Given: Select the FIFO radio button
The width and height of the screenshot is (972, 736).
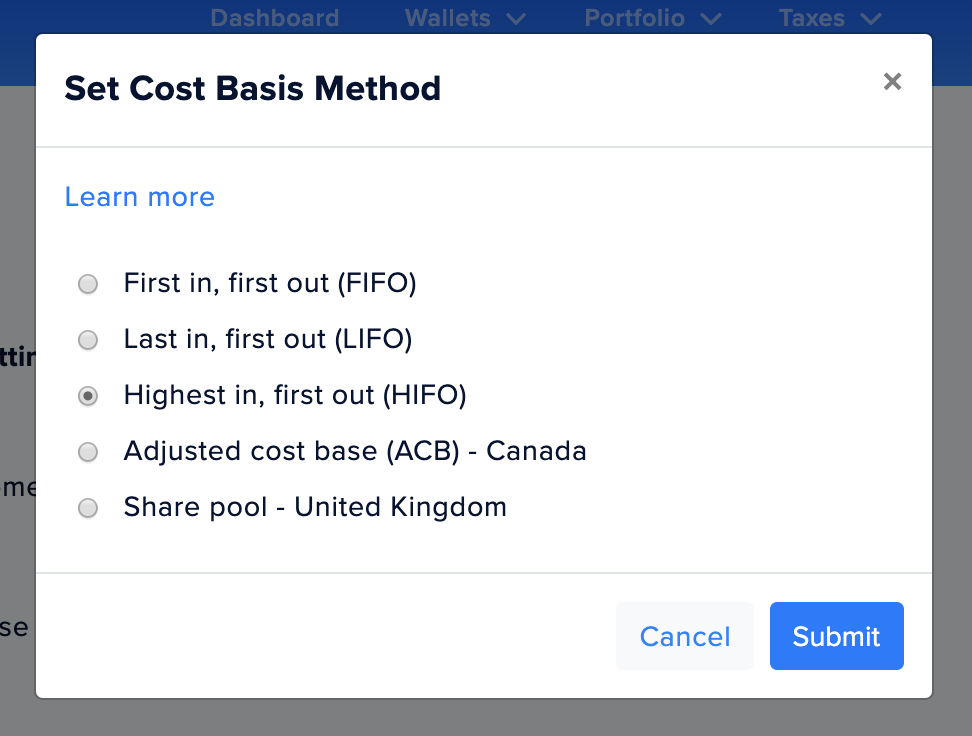Looking at the screenshot, I should point(88,284).
